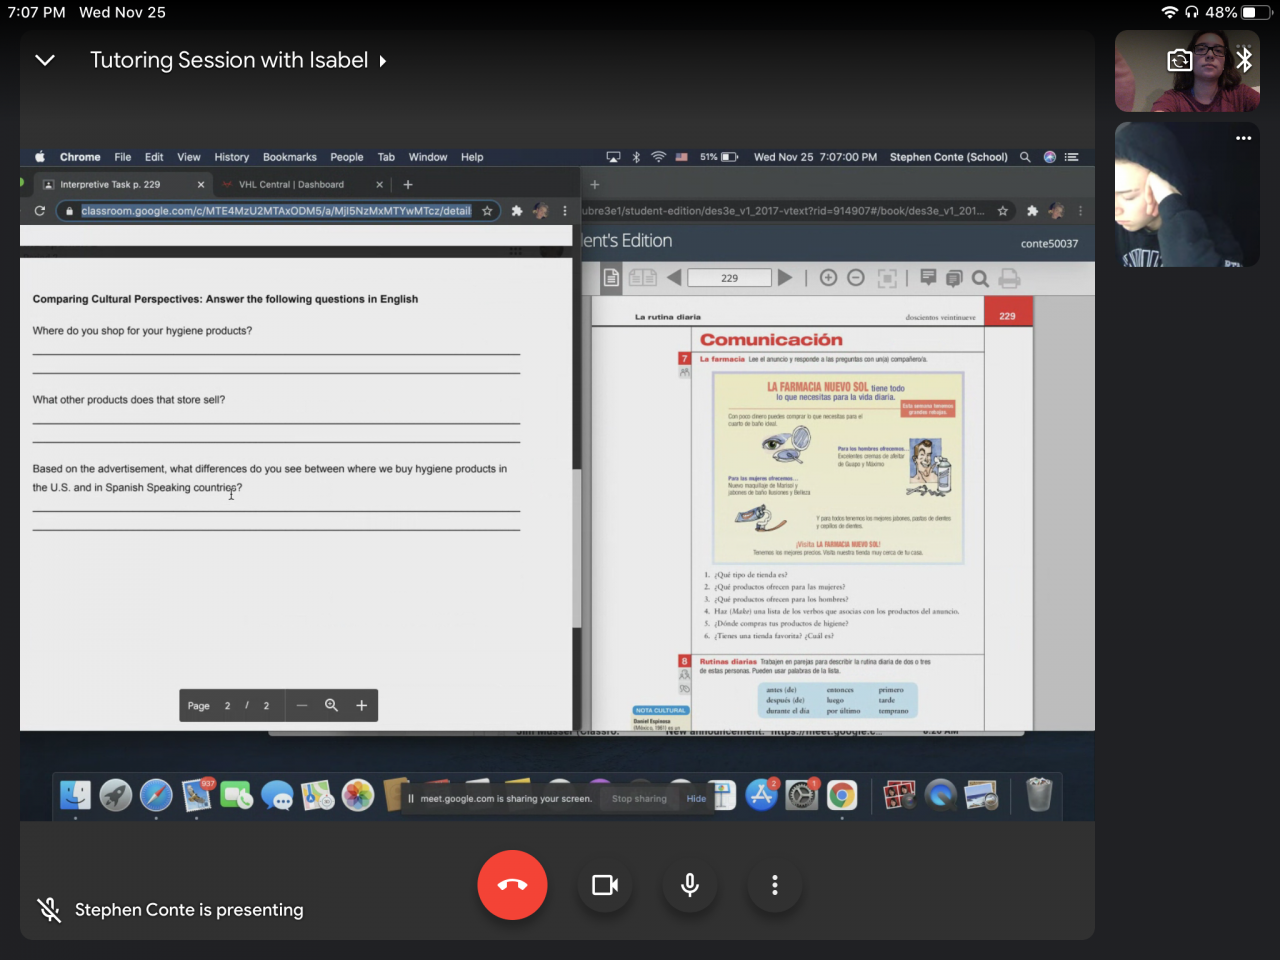Screen dimensions: 1280x960
Task: Zoom out on the textbook page
Action: [x=856, y=278]
